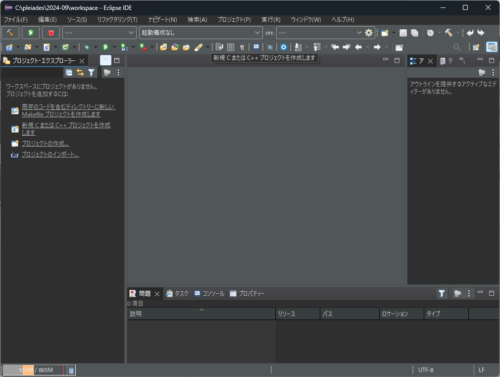Click the new source folder toolbar icon
500x377 pixels.
(x=28, y=47)
